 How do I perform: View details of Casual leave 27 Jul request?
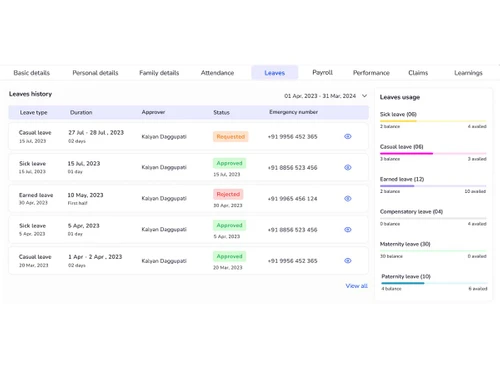tap(348, 136)
